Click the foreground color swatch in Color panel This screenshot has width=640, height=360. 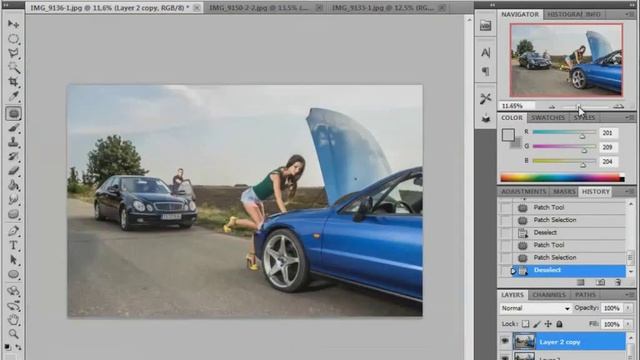point(508,135)
